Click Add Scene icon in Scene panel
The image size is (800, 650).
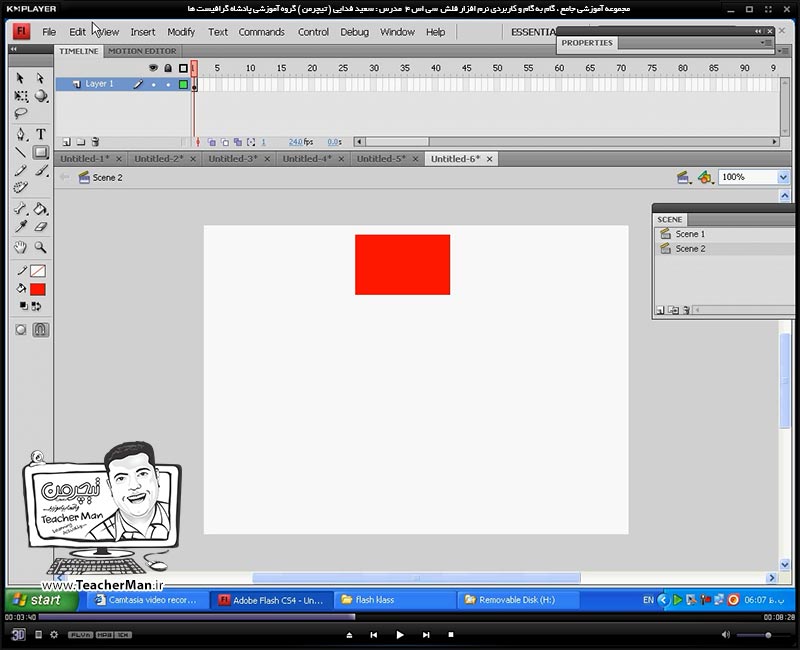pyautogui.click(x=660, y=310)
